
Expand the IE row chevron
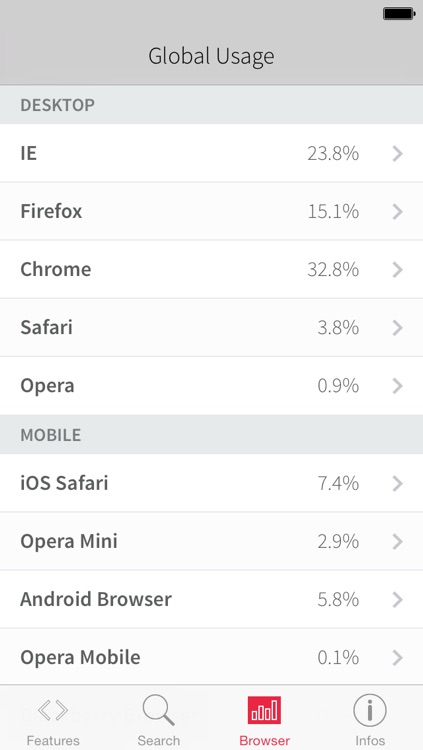pyautogui.click(x=398, y=154)
